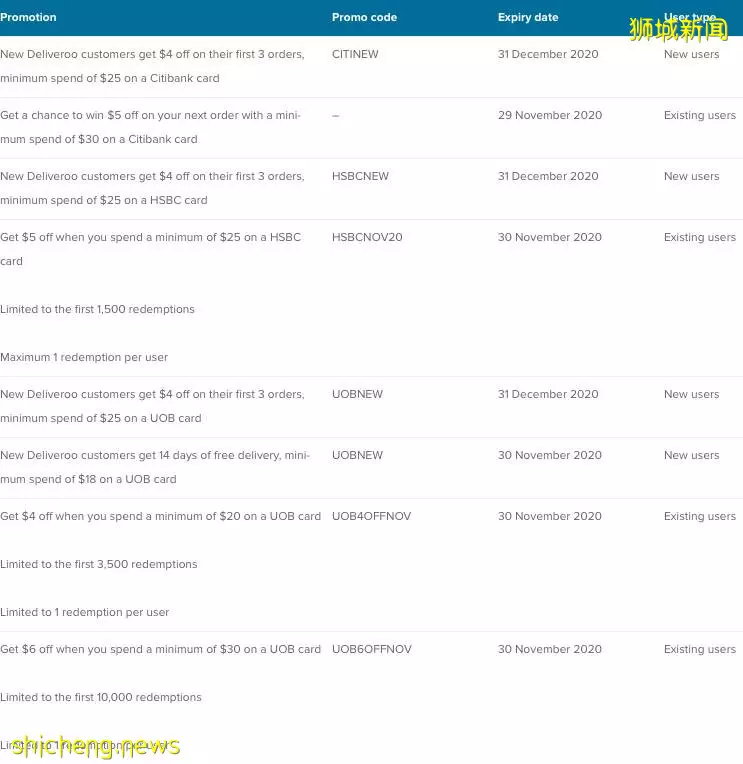Click 'New users' in the CITINEW row

click(x=692, y=54)
